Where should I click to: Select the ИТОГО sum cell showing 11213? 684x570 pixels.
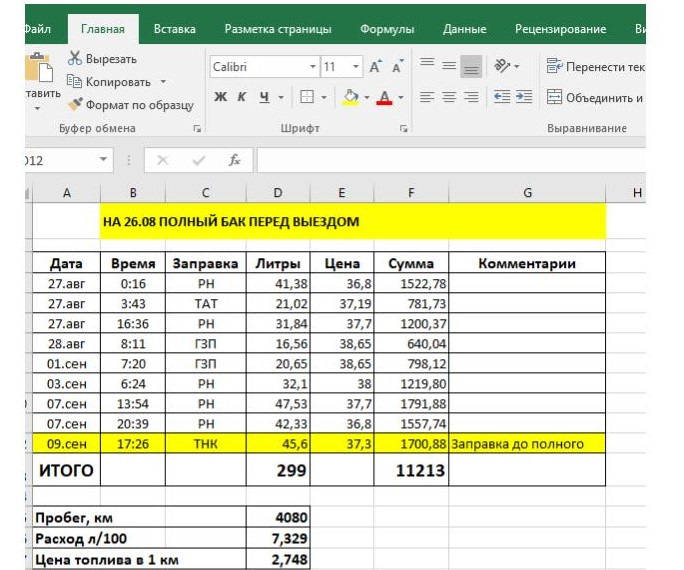click(x=411, y=470)
